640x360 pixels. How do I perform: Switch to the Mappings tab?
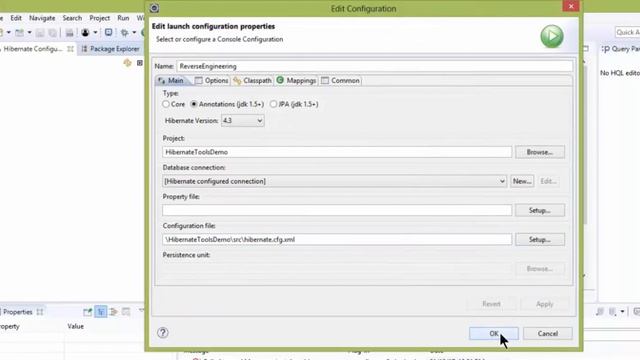(296, 80)
